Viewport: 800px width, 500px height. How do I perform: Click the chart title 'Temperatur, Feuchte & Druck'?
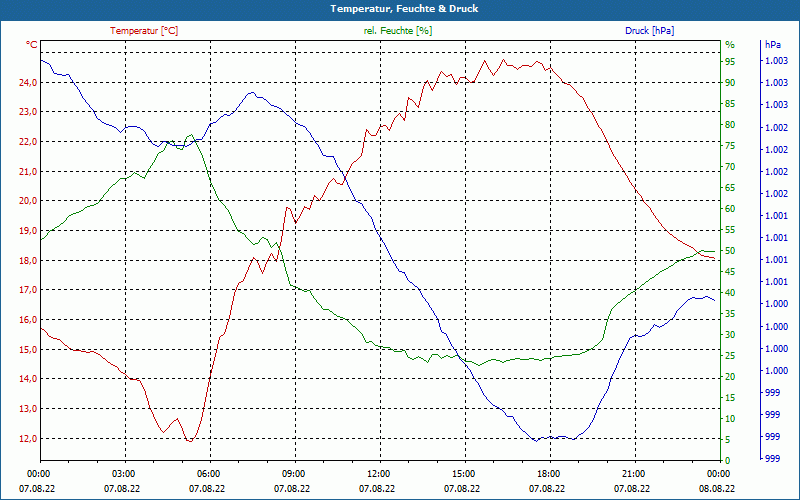pos(404,9)
